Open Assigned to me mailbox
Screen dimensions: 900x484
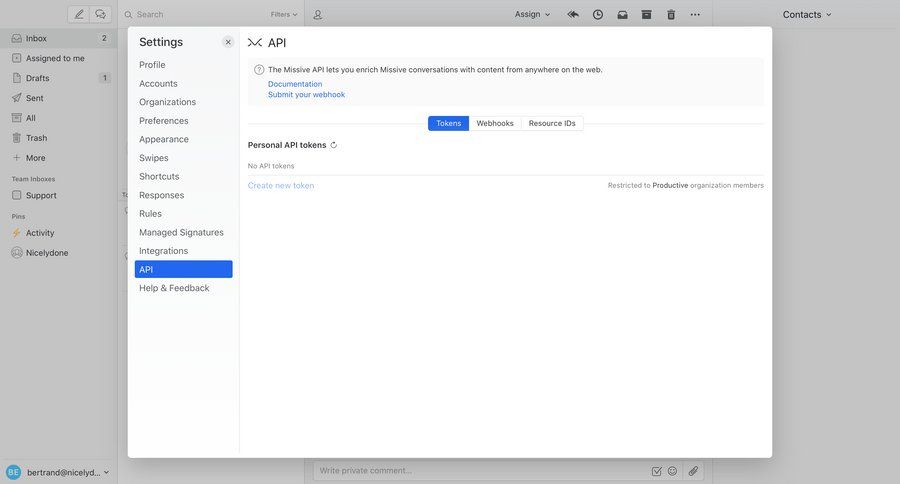[59, 58]
